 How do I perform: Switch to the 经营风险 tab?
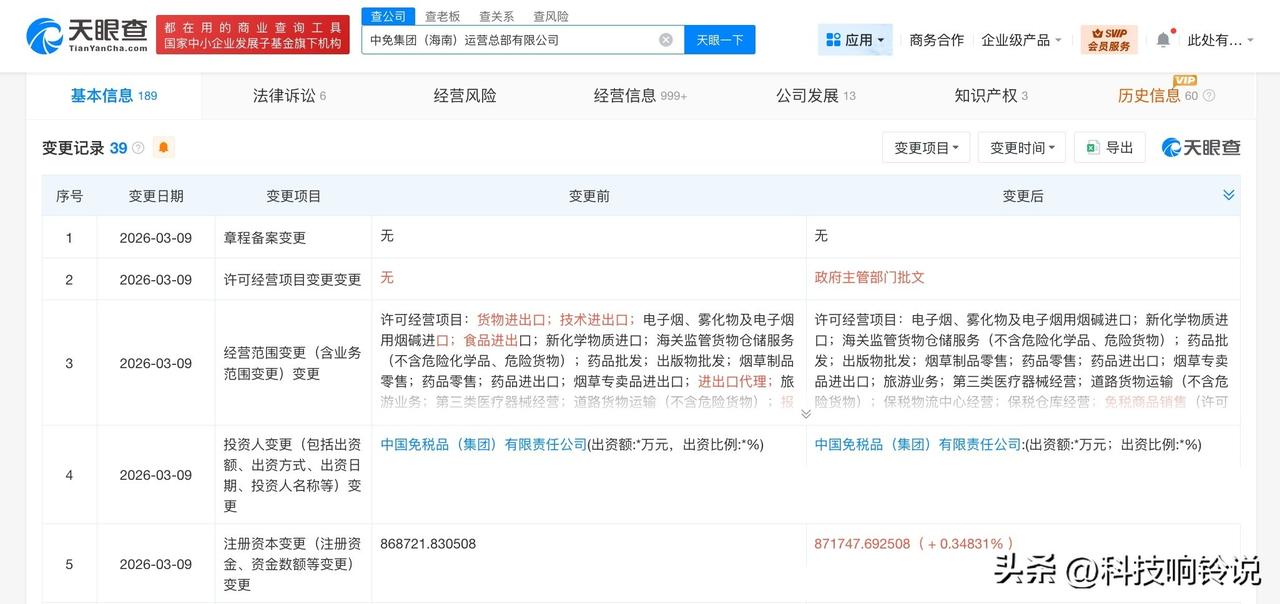click(x=465, y=96)
